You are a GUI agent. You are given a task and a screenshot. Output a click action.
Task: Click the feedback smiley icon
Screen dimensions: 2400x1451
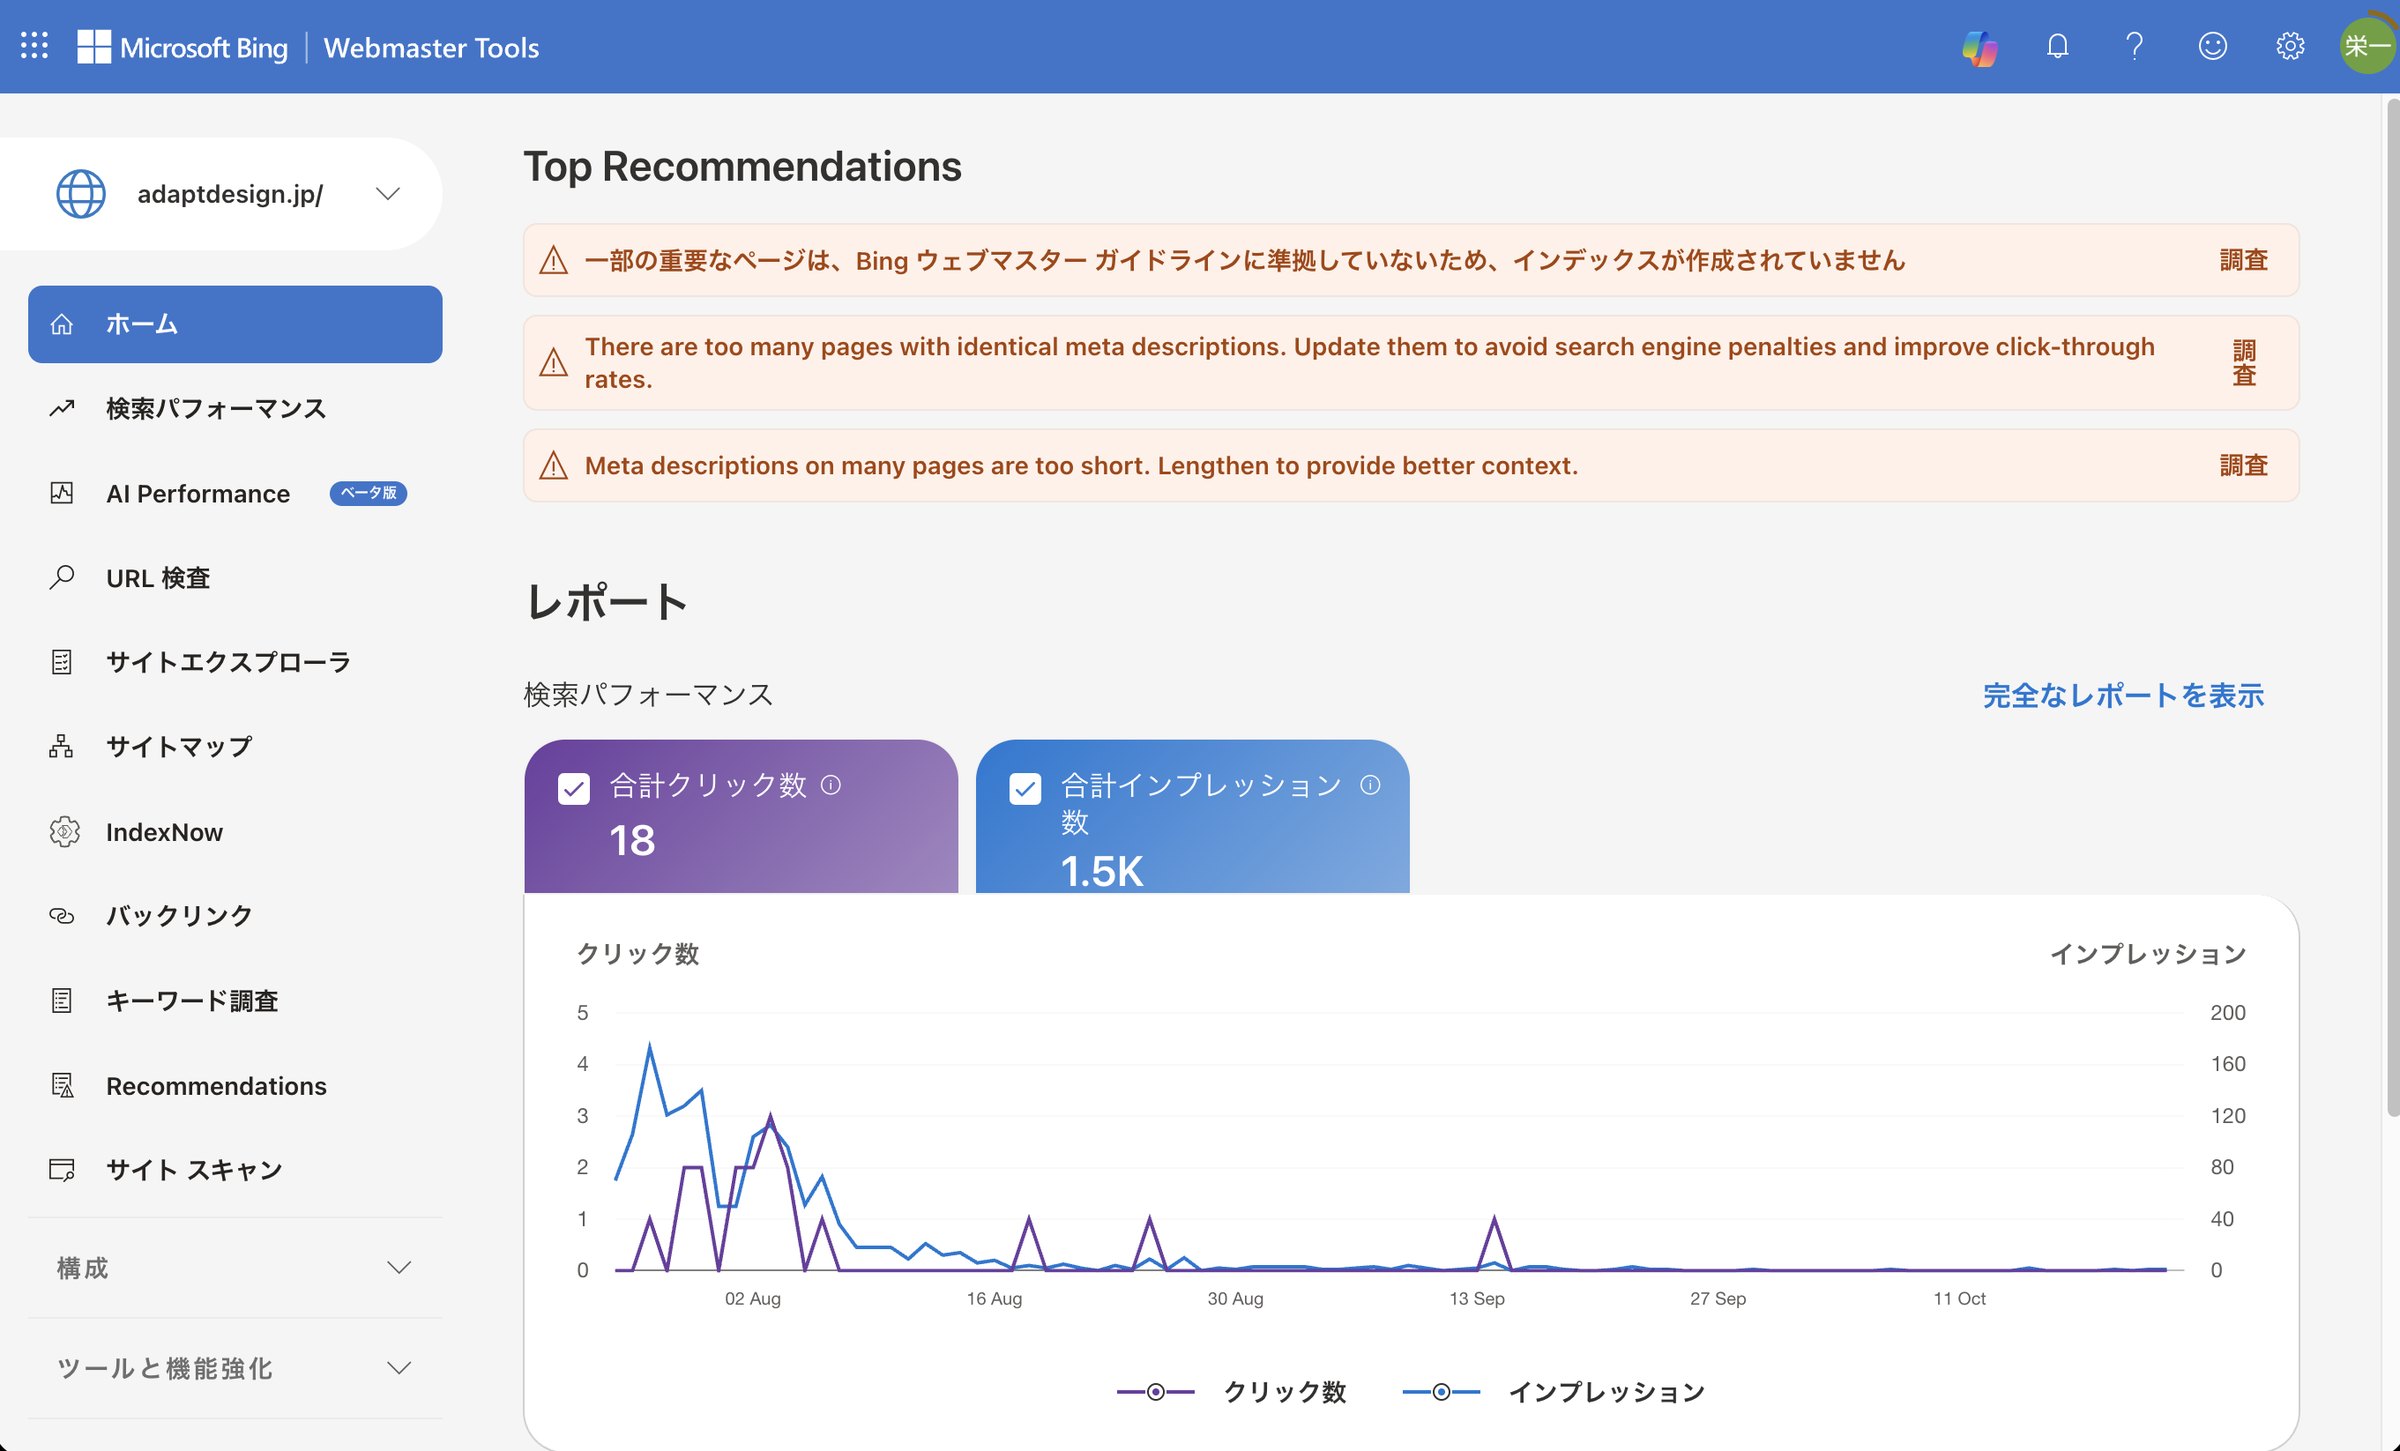click(2212, 46)
